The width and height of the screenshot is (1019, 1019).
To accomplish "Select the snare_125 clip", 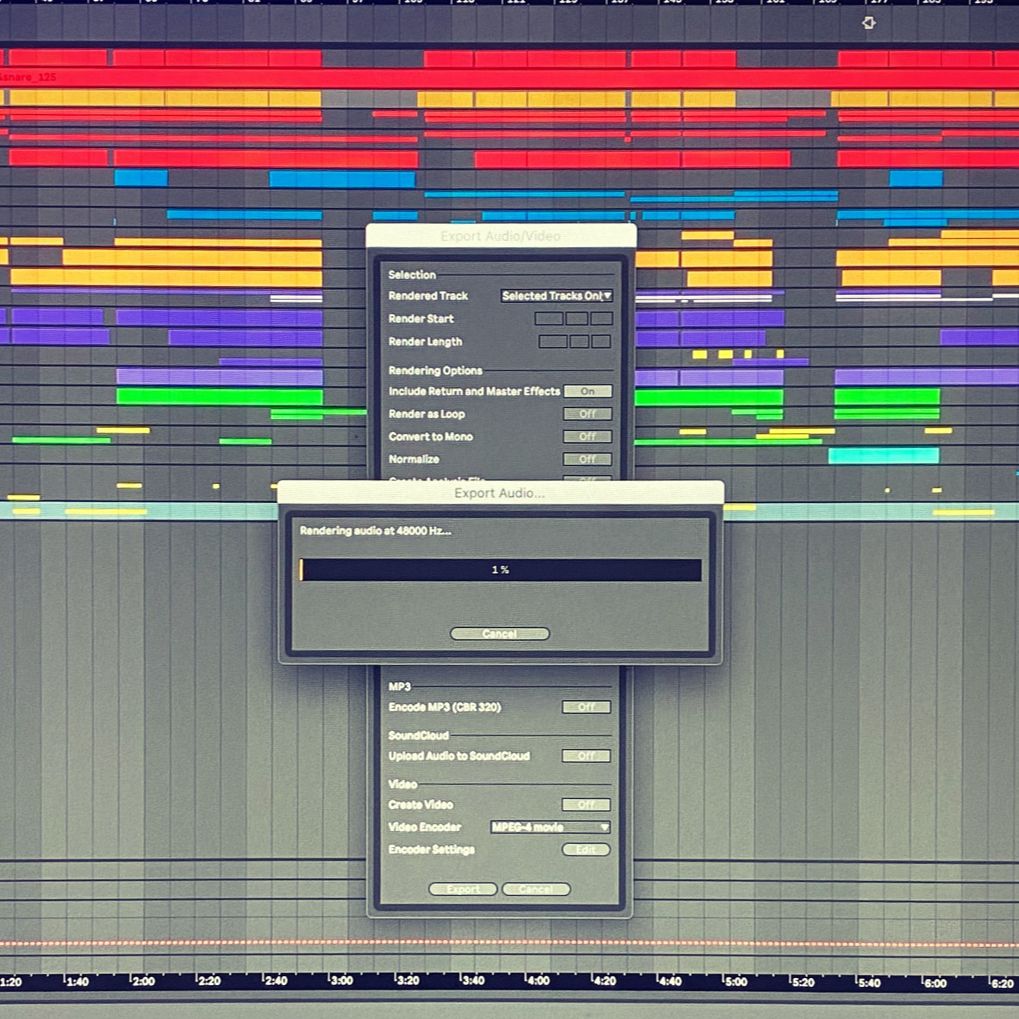I will click(510, 78).
